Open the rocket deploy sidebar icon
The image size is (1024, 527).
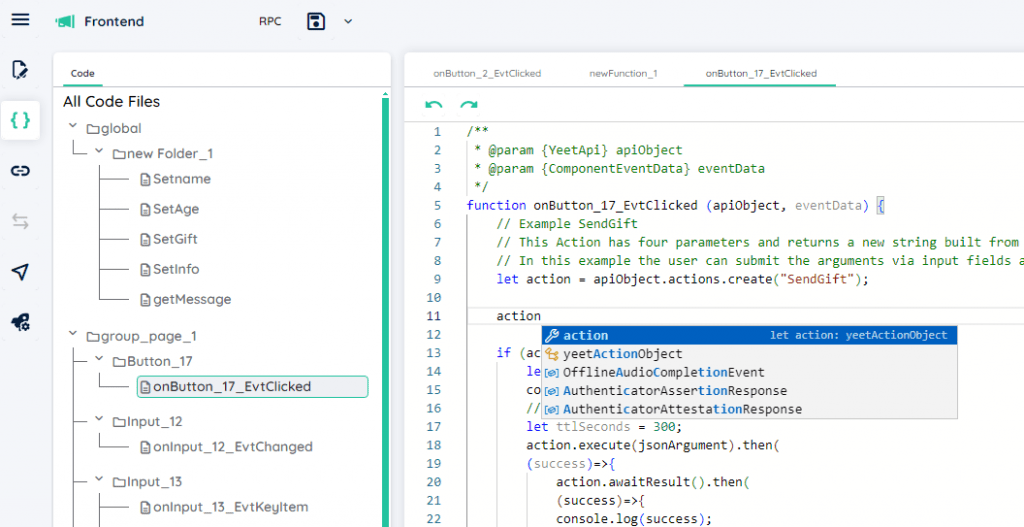point(20,322)
